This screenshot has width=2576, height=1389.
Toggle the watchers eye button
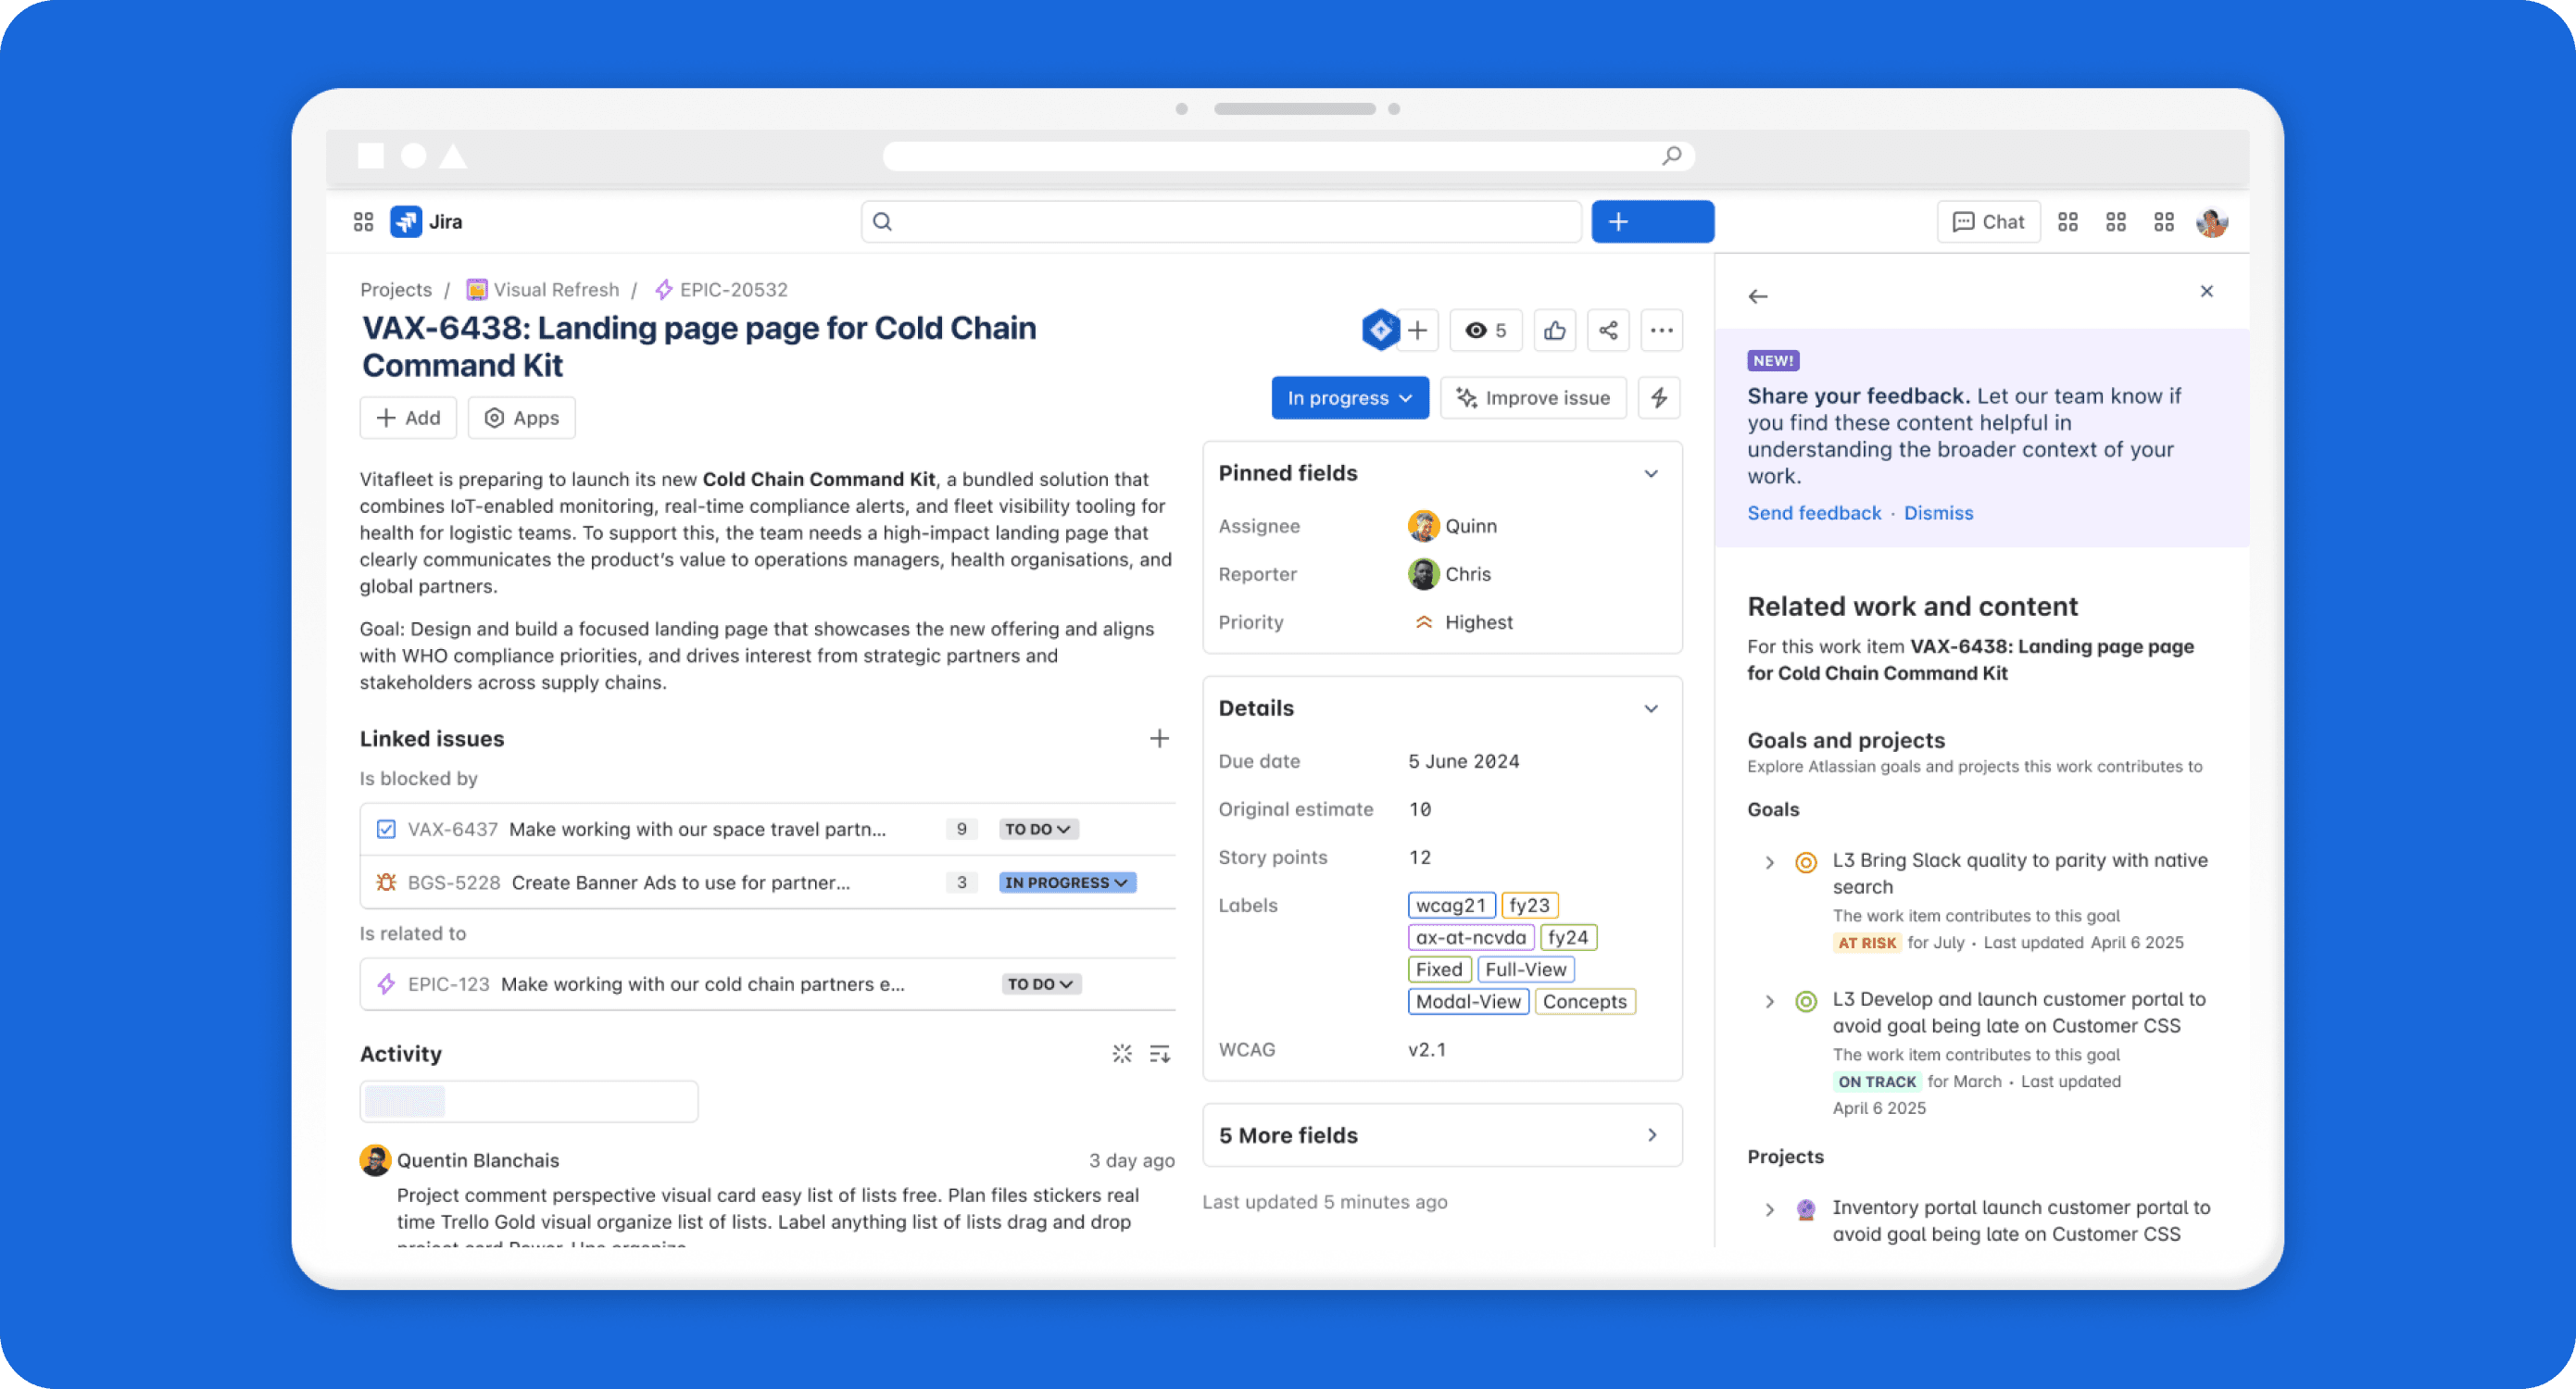[x=1485, y=331]
